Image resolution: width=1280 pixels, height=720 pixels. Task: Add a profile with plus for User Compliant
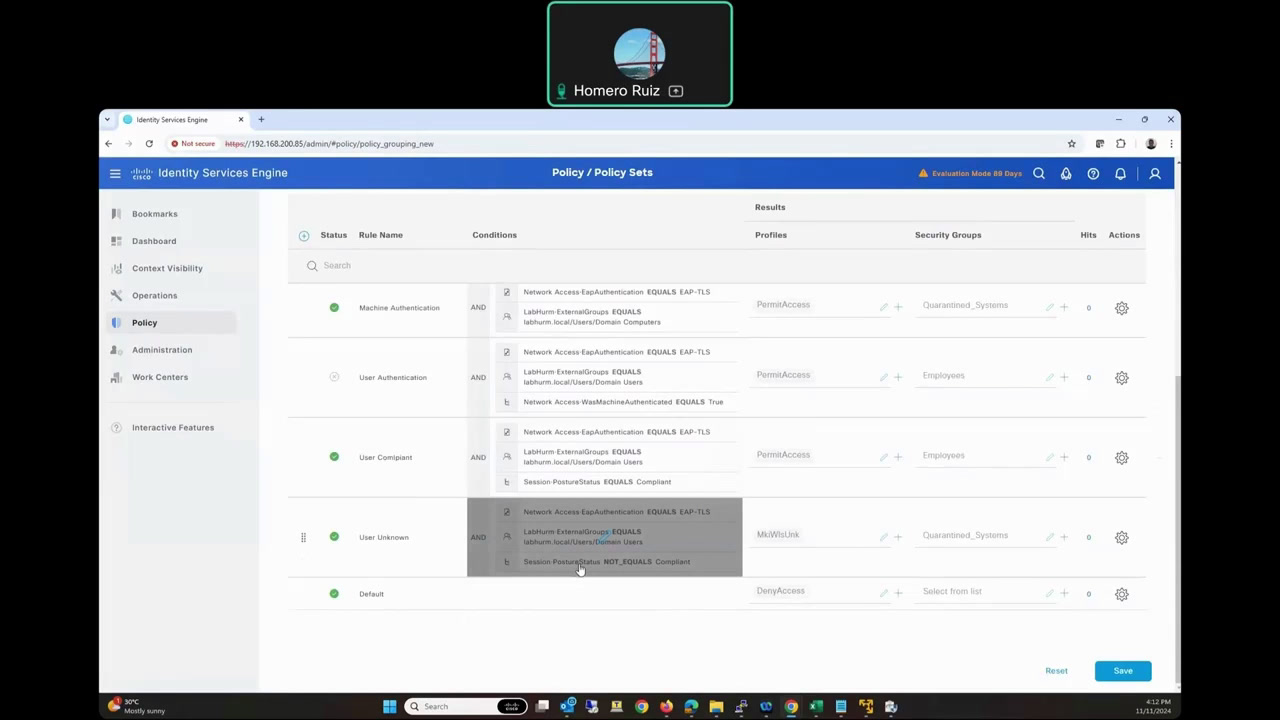point(898,457)
